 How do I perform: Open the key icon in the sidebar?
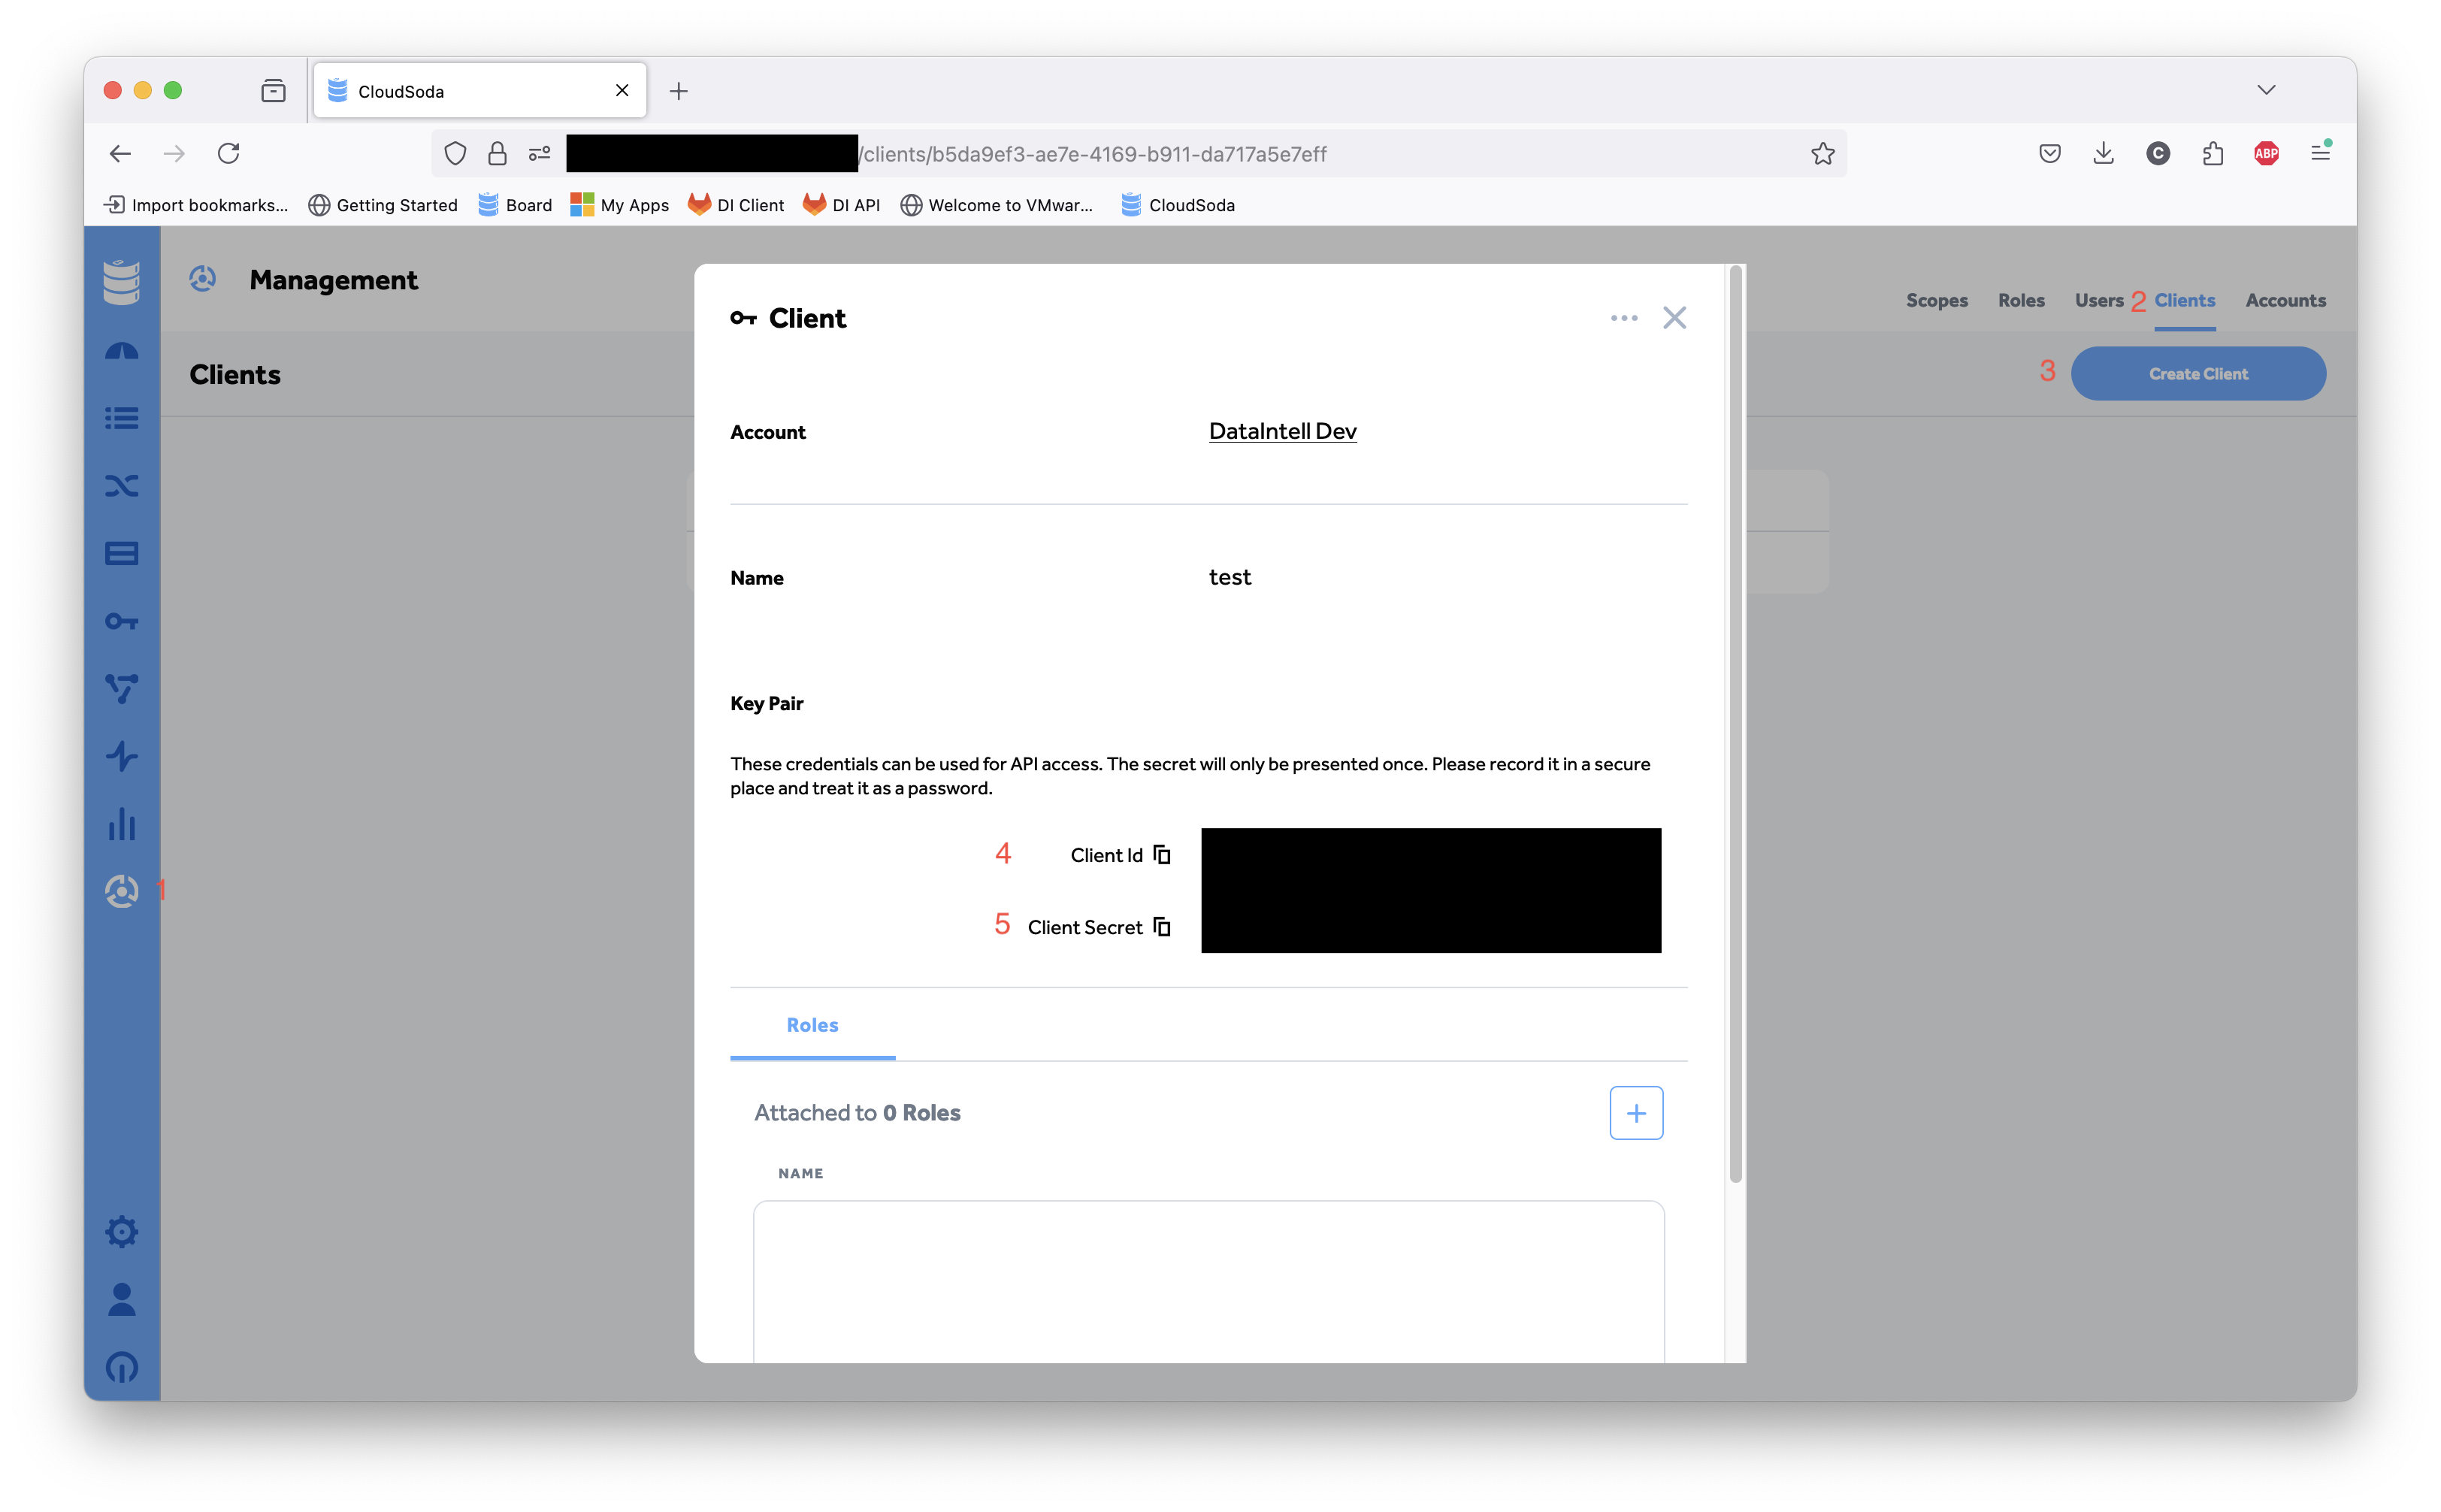[122, 621]
